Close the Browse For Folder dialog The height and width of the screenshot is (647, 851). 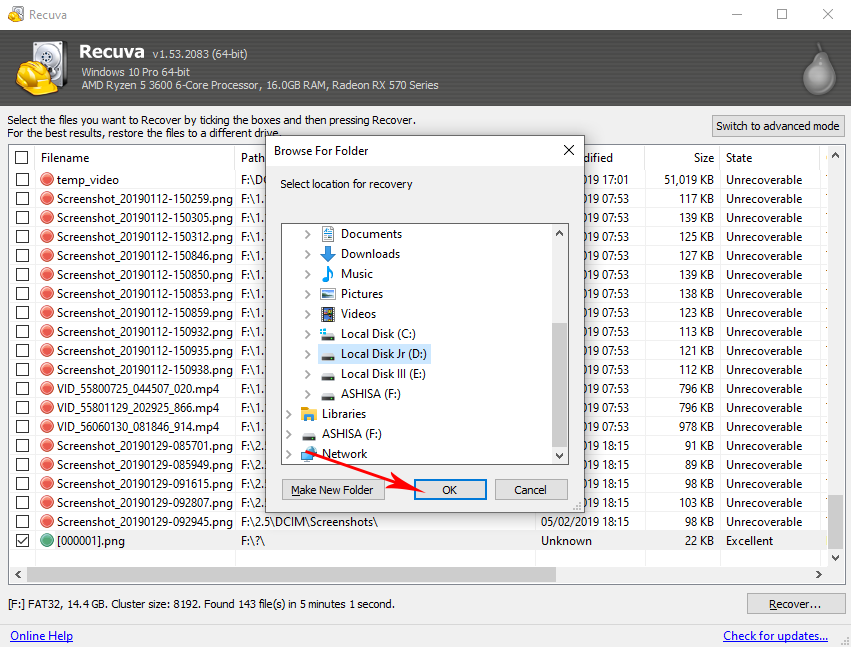click(568, 150)
